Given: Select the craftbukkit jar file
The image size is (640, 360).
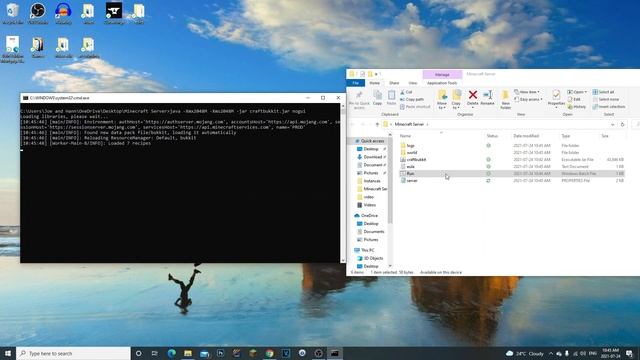Looking at the screenshot, I should [416, 160].
